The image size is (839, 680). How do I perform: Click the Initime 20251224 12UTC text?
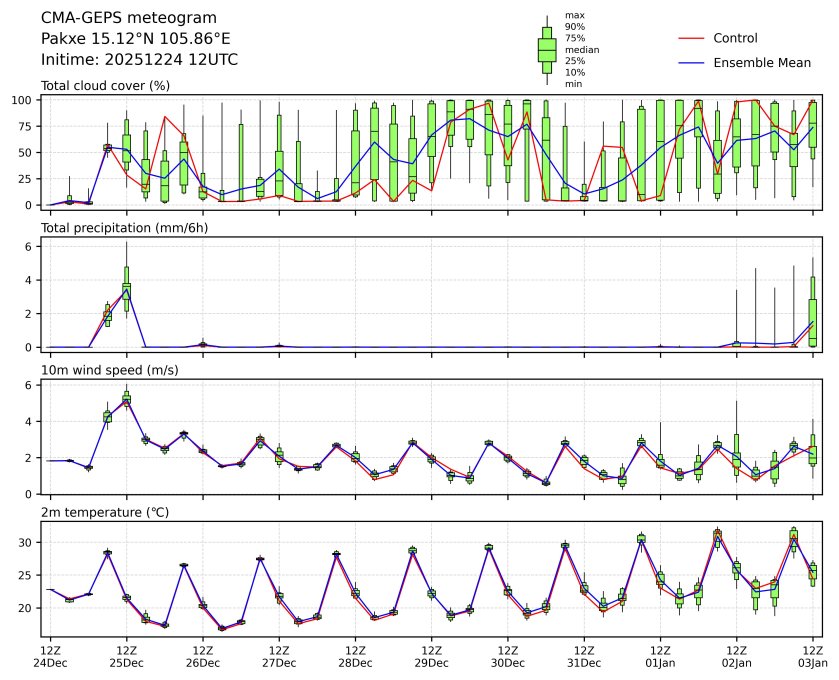pyautogui.click(x=139, y=60)
